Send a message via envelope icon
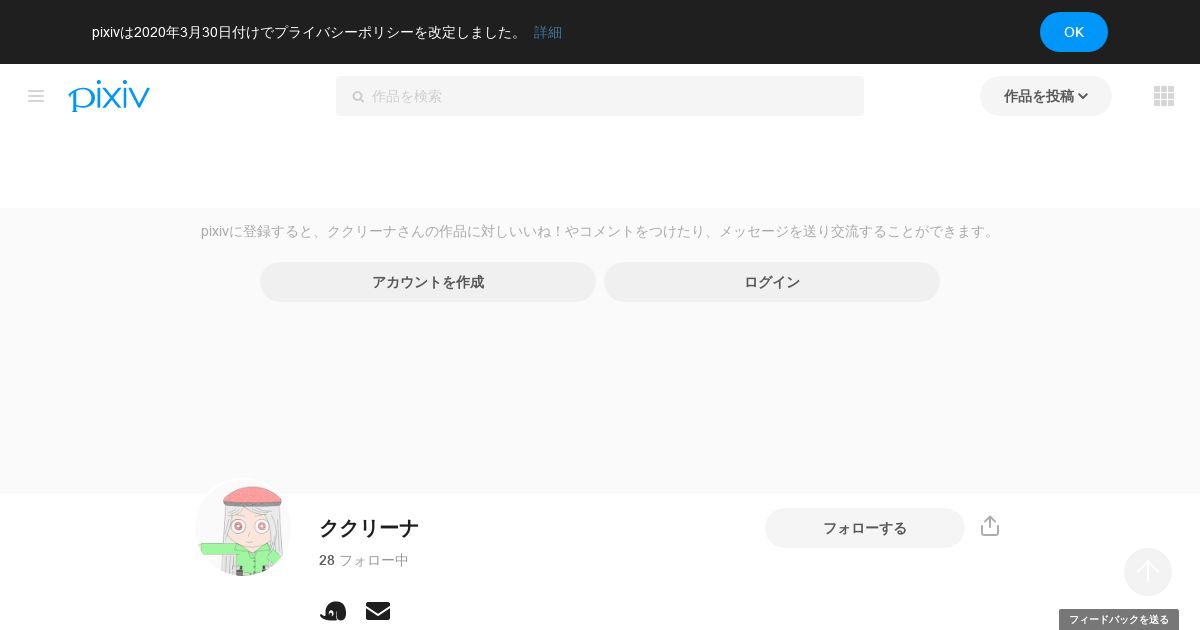Image resolution: width=1200 pixels, height=630 pixels. point(378,611)
